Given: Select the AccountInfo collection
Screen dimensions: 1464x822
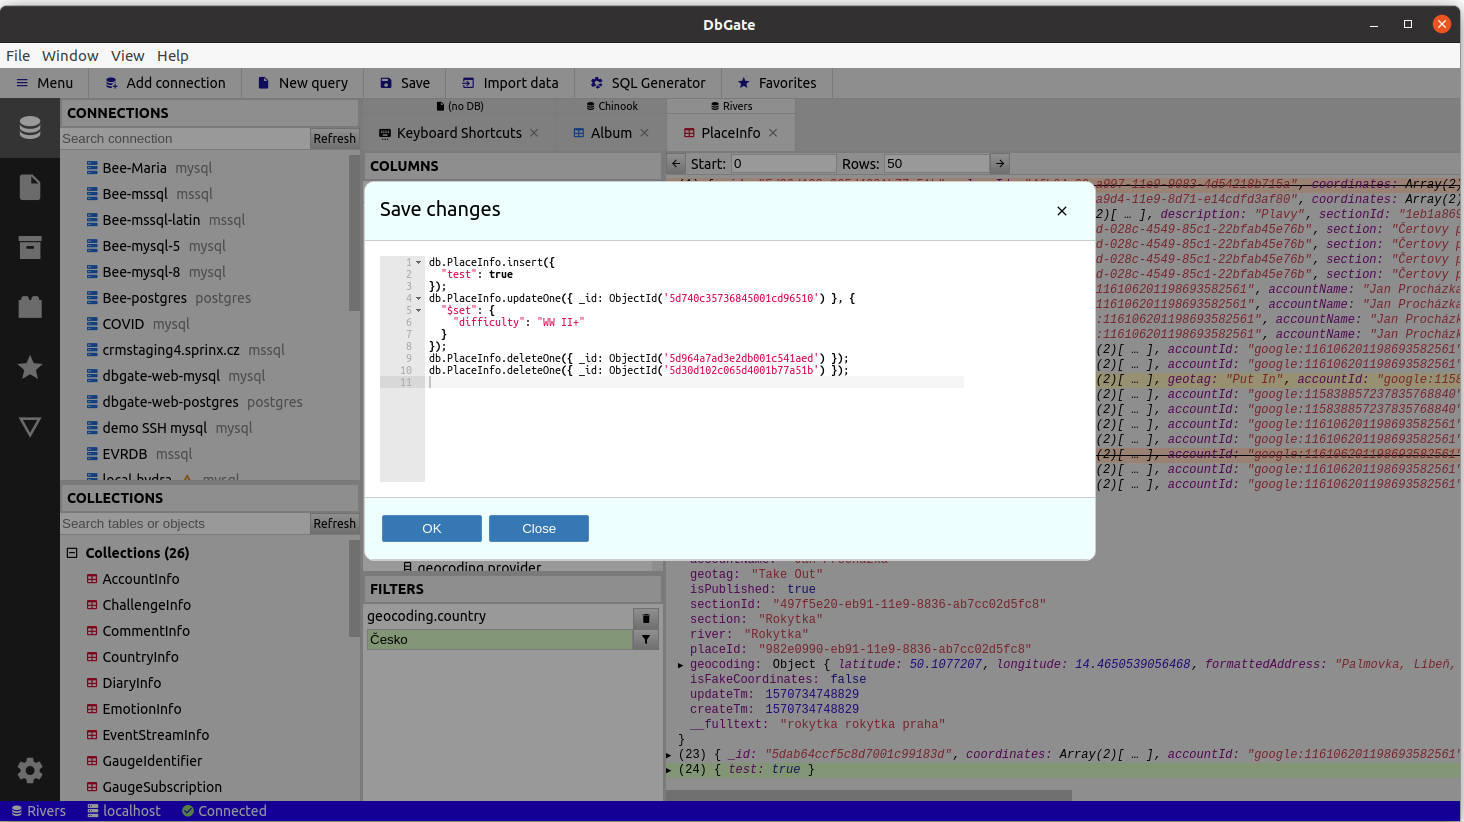Looking at the screenshot, I should pos(140,579).
